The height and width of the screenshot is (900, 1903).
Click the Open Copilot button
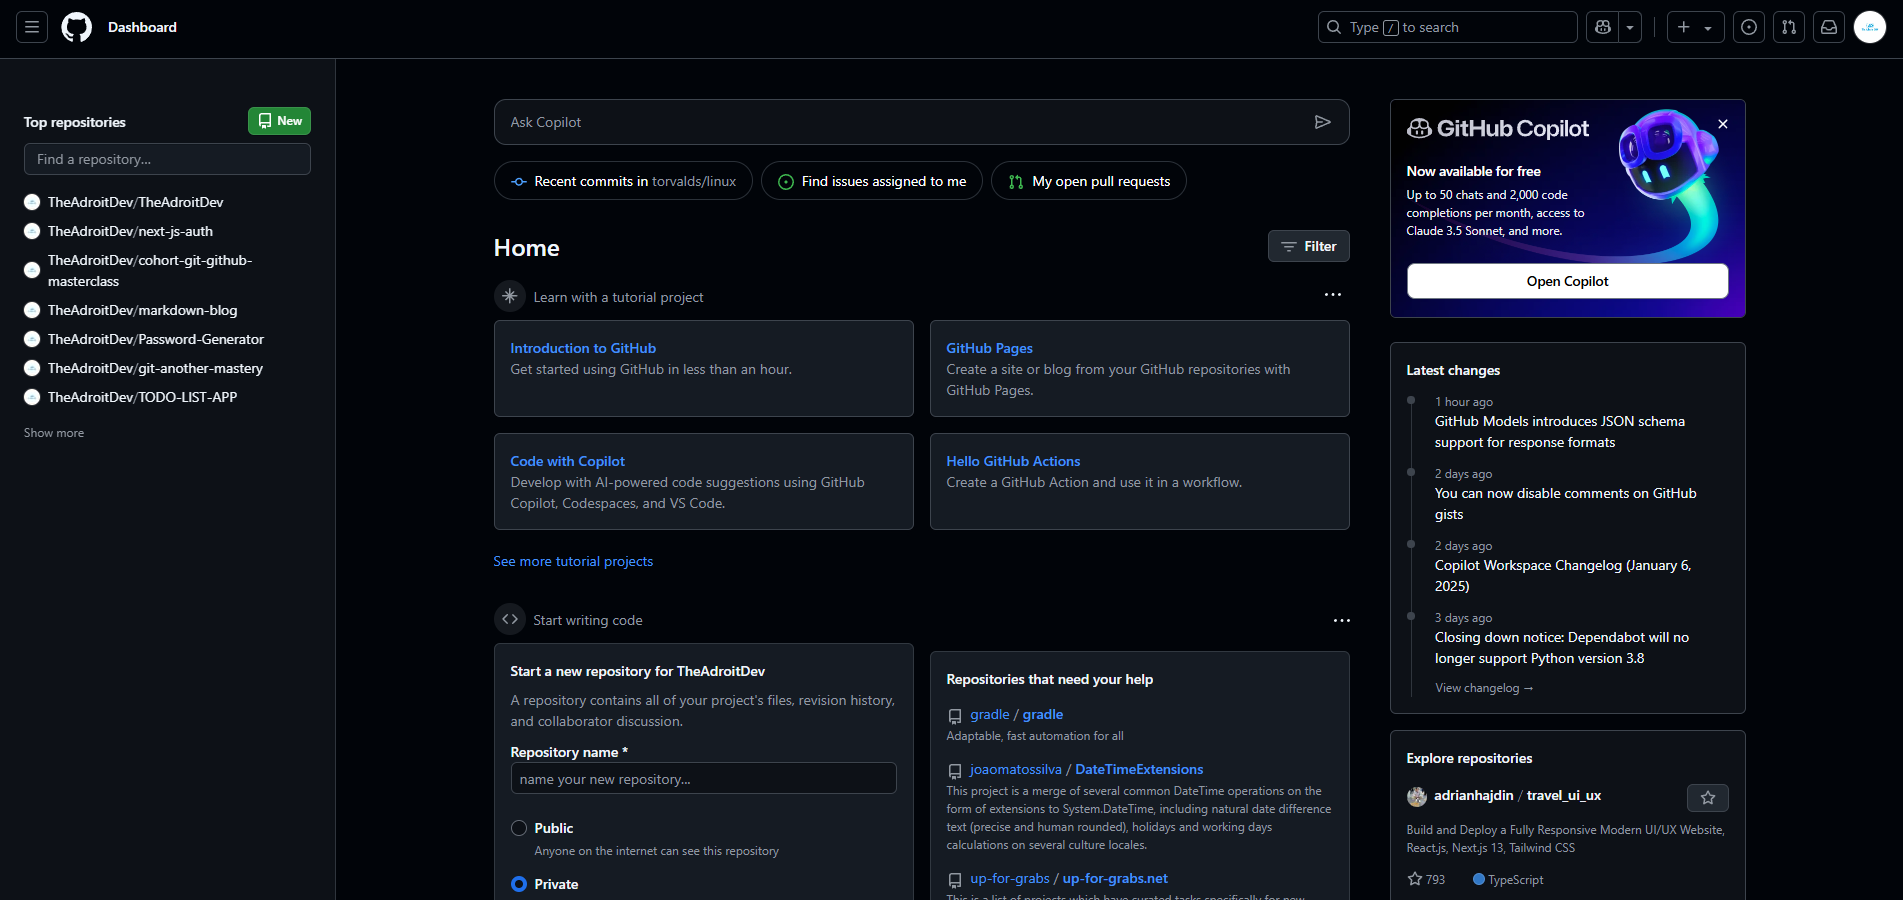tap(1567, 281)
